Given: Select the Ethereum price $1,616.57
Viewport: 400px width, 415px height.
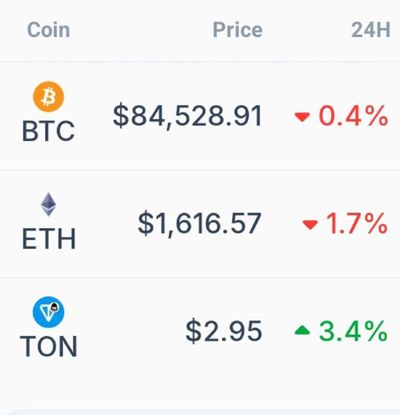Looking at the screenshot, I should (200, 224).
